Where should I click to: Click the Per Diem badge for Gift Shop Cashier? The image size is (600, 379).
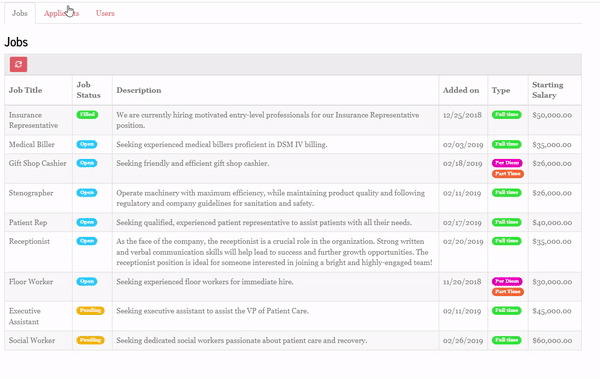[507, 163]
